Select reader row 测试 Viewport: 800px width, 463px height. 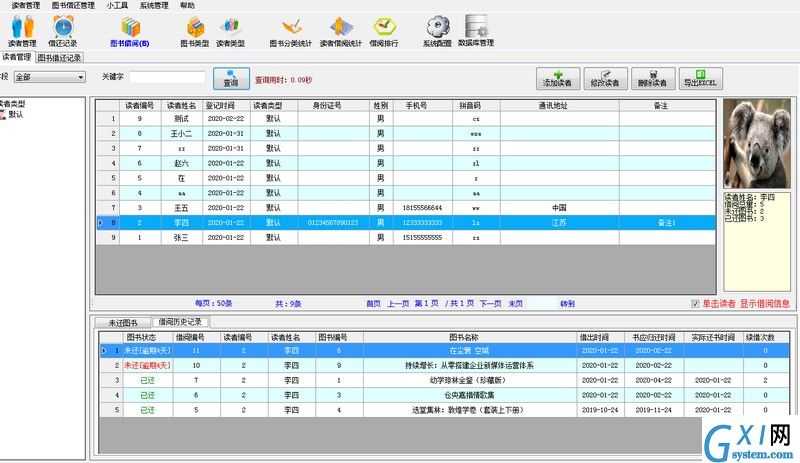click(406, 118)
